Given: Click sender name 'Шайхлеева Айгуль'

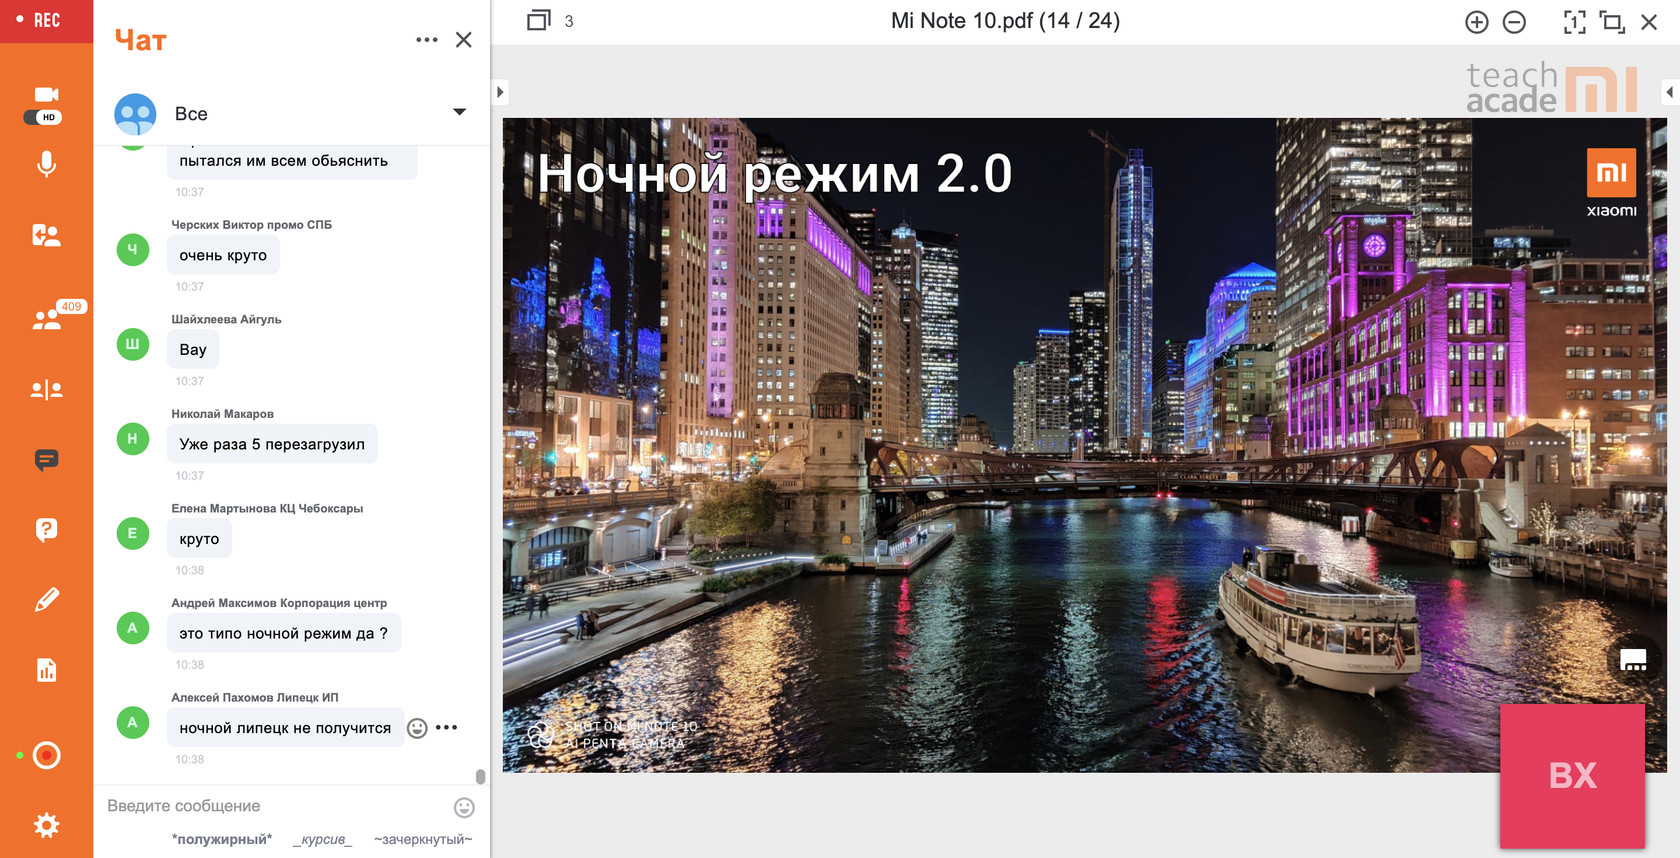Looking at the screenshot, I should [226, 320].
